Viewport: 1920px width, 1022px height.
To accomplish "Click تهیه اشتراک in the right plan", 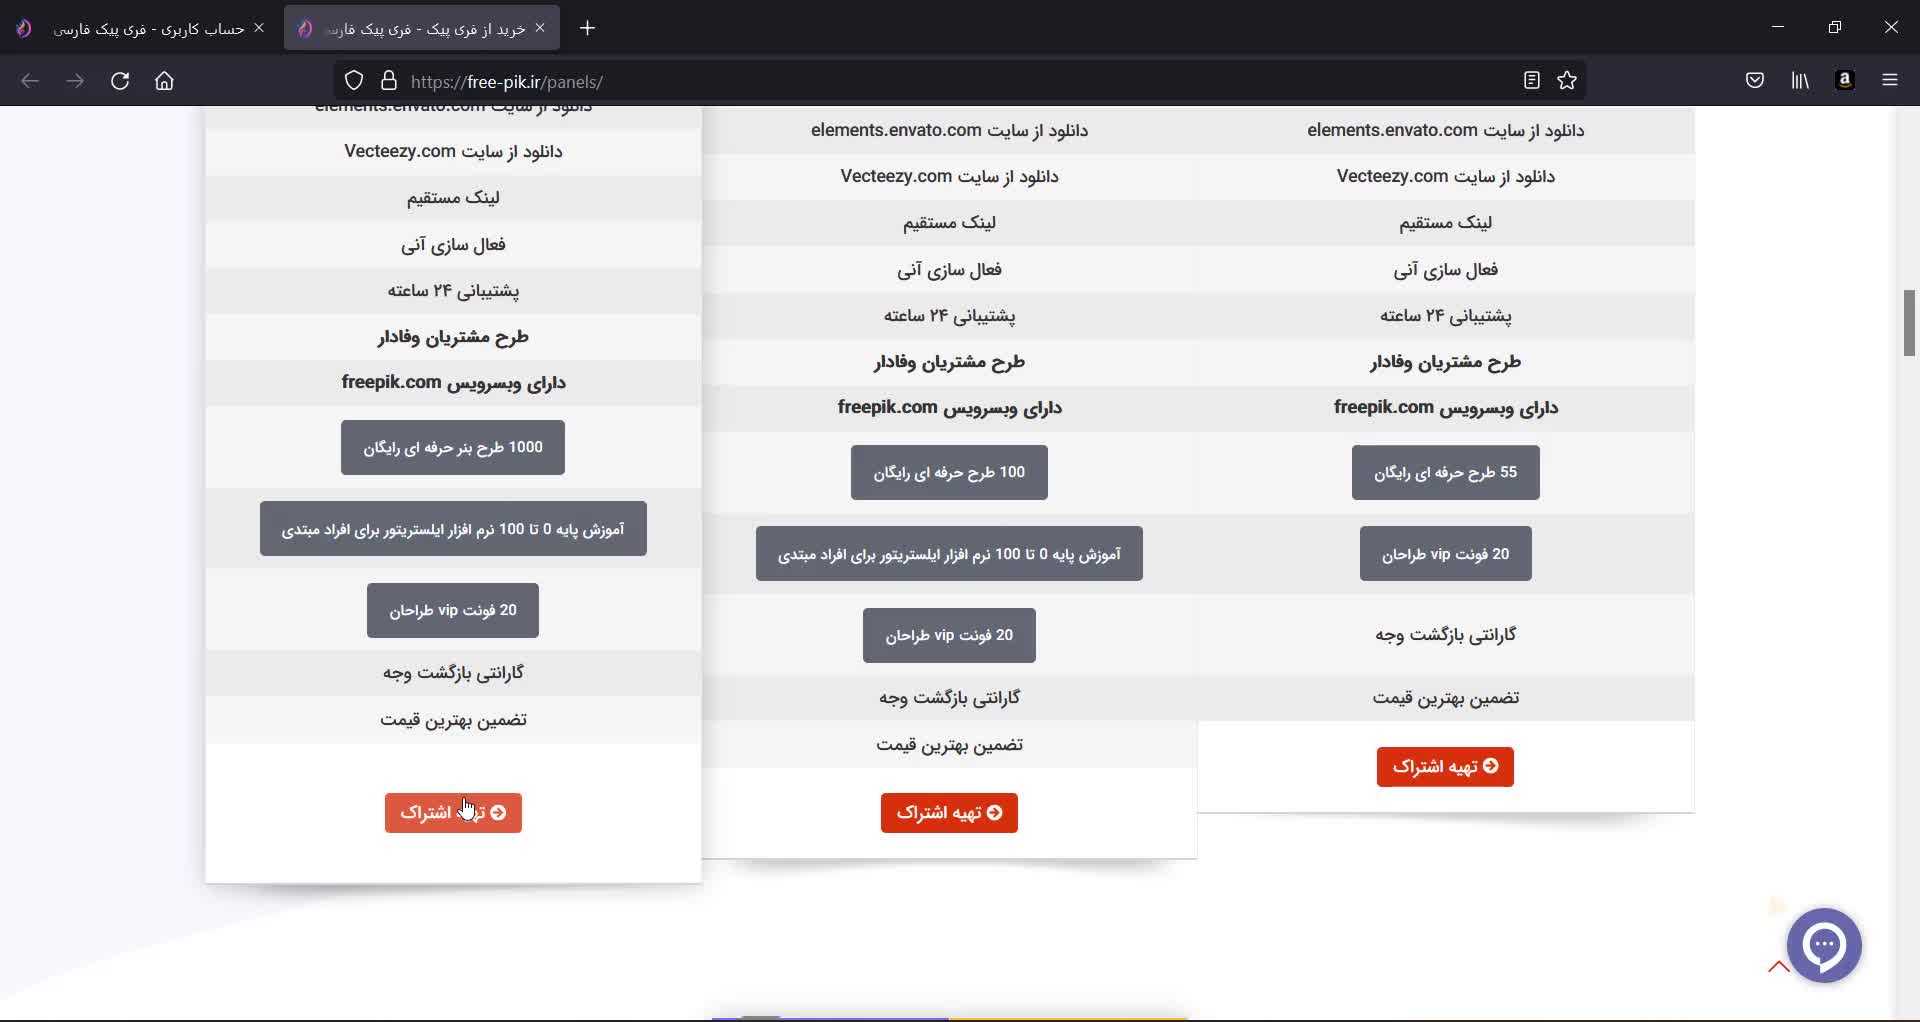I will 1445,767.
